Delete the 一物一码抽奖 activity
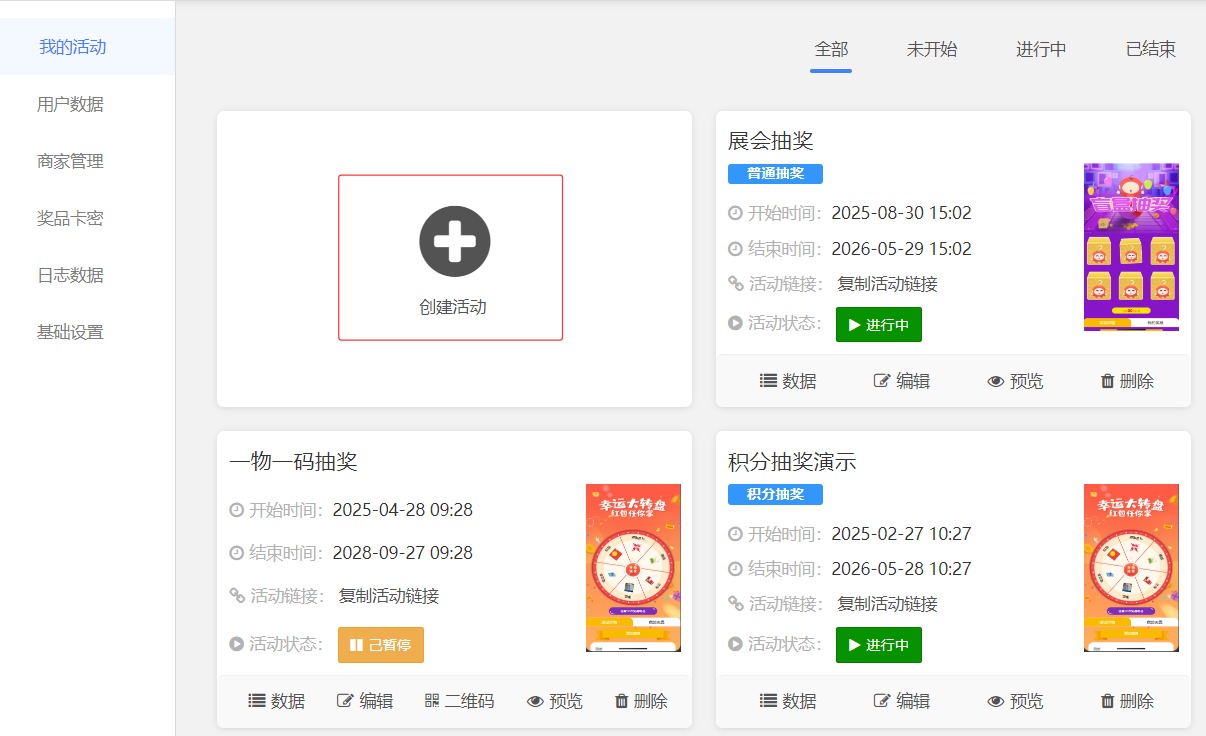The width and height of the screenshot is (1206, 736). 641,701
